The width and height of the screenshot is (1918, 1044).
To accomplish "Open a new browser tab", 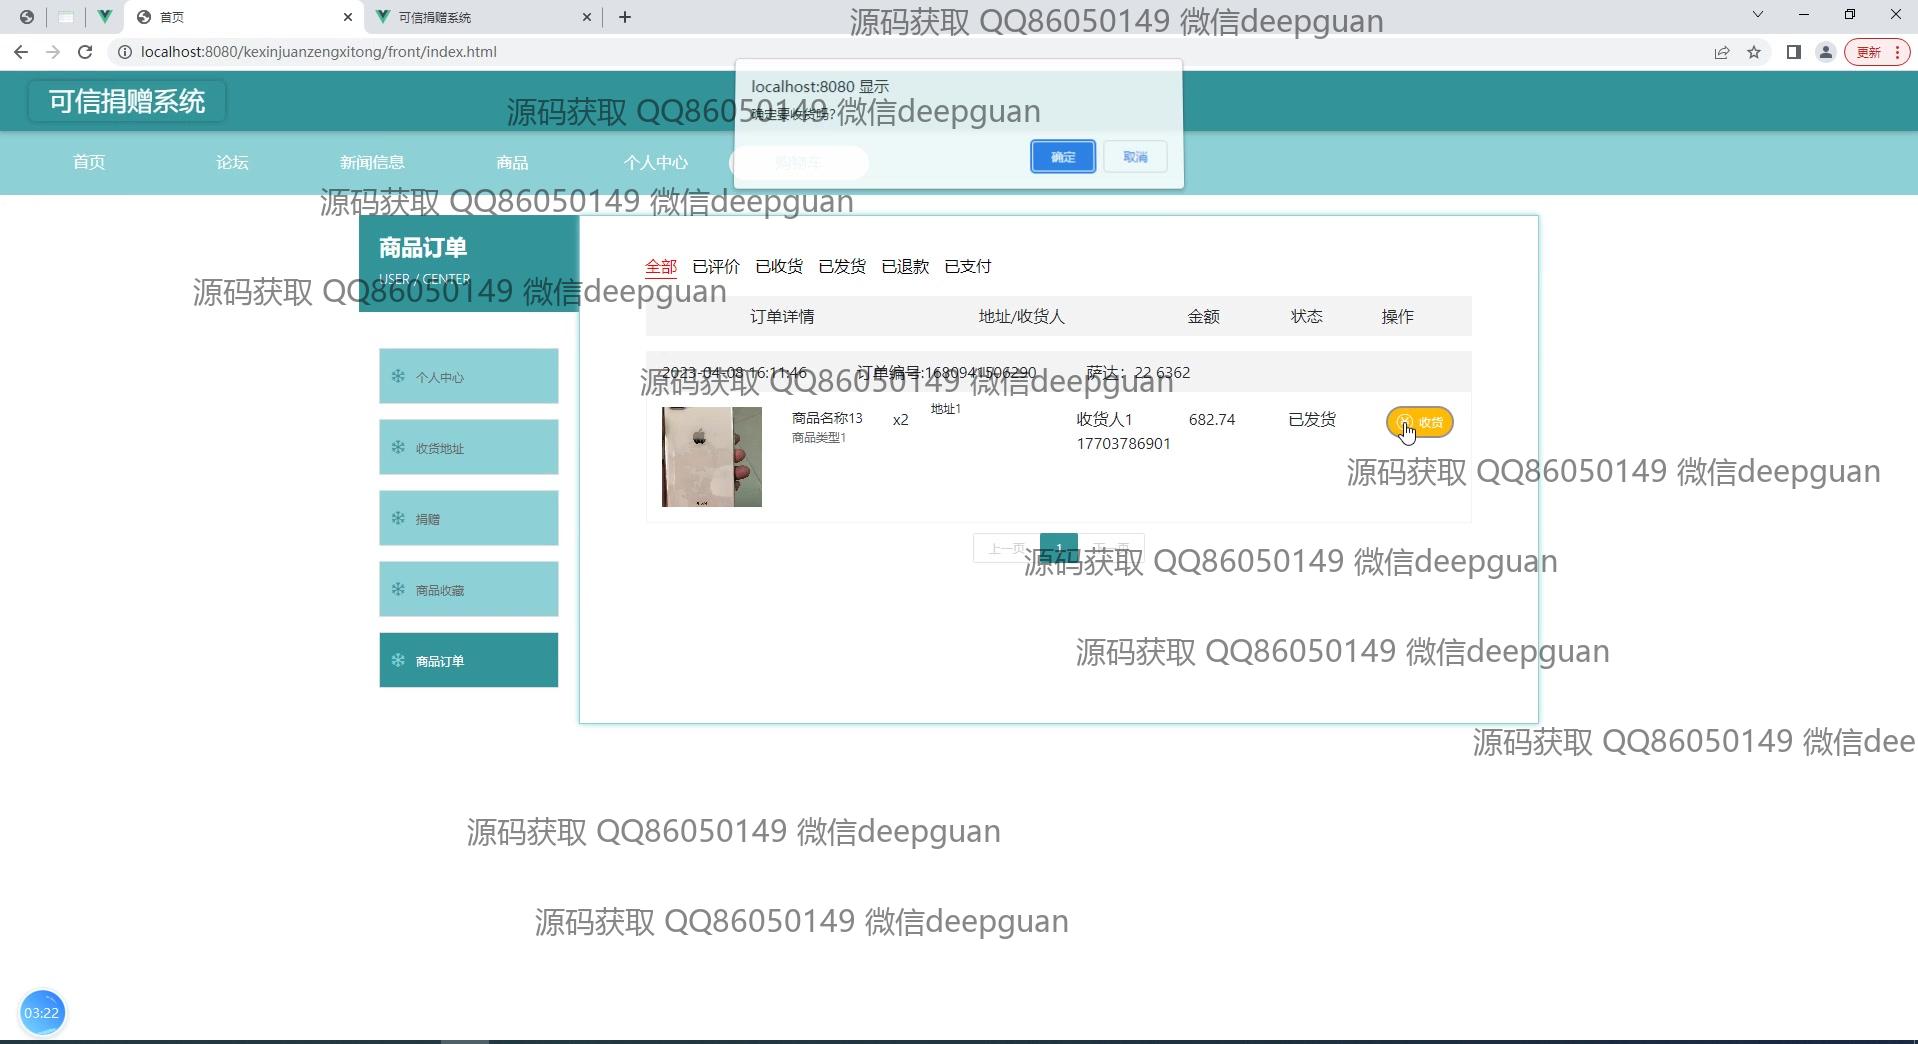I will click(625, 17).
